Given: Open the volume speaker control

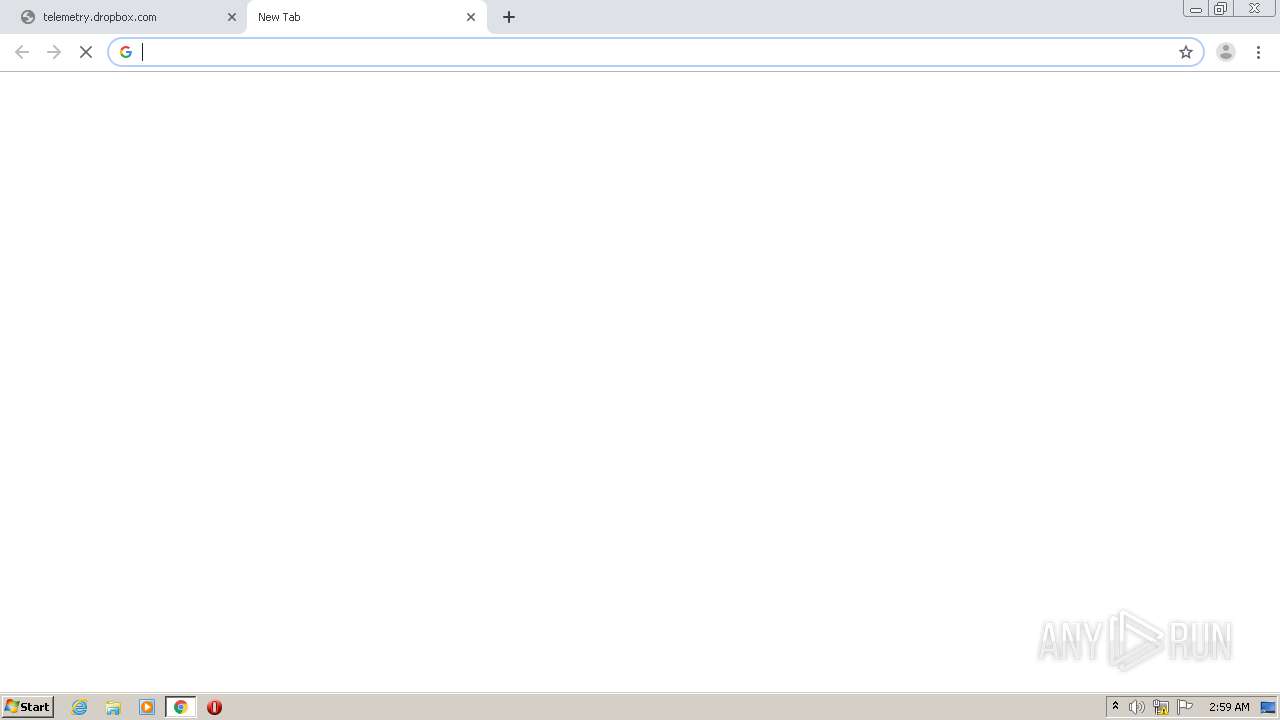Looking at the screenshot, I should (x=1137, y=707).
